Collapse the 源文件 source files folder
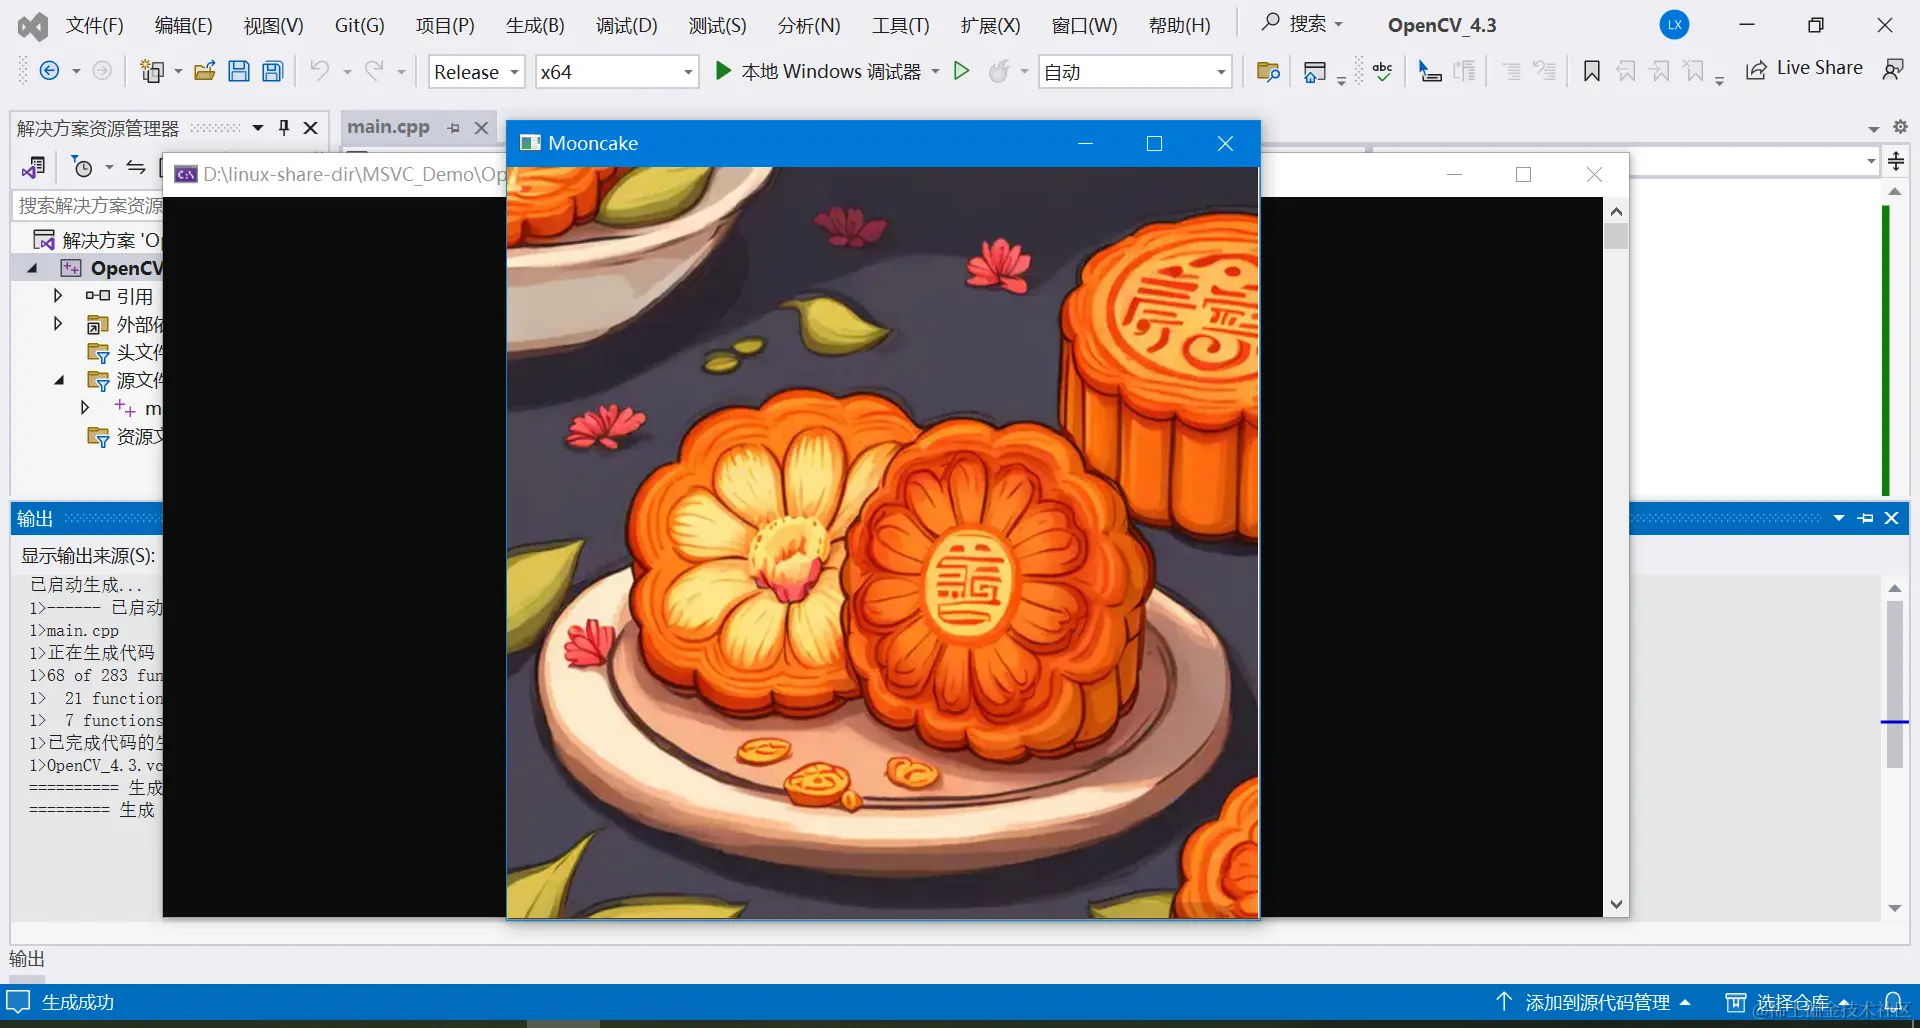This screenshot has width=1920, height=1028. 60,380
